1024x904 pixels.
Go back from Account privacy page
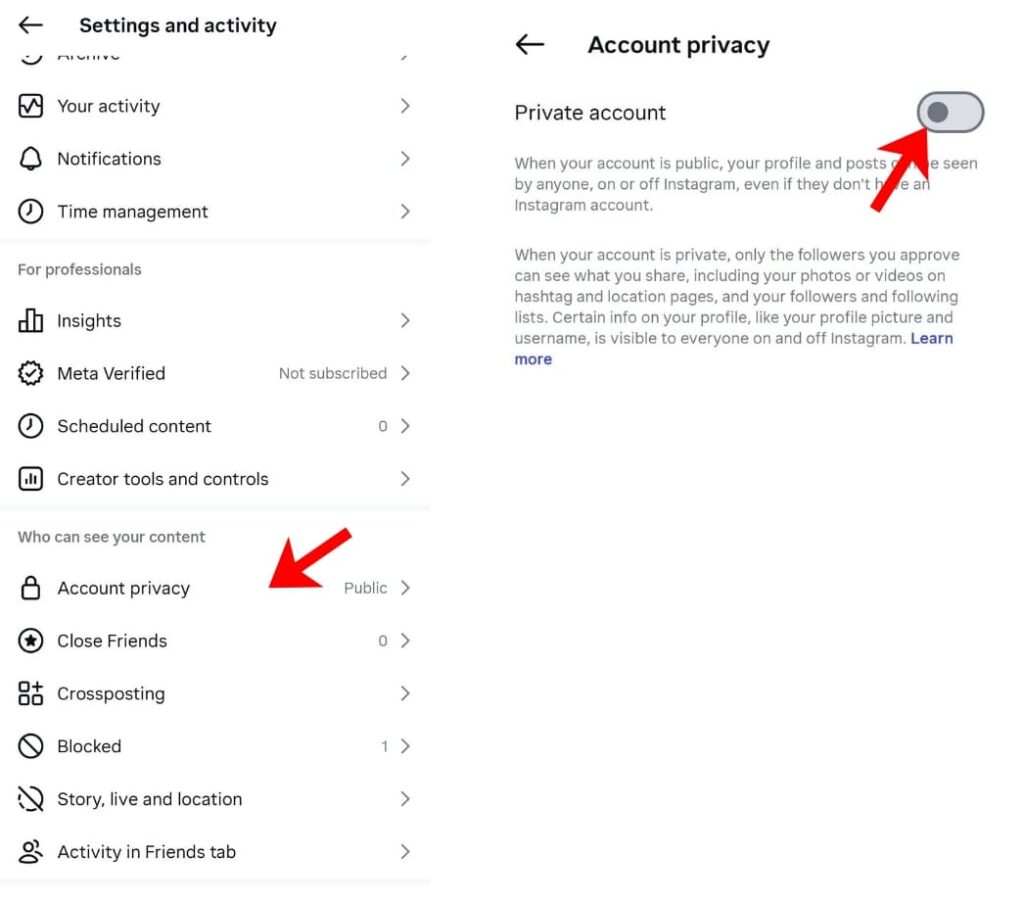pyautogui.click(x=530, y=45)
